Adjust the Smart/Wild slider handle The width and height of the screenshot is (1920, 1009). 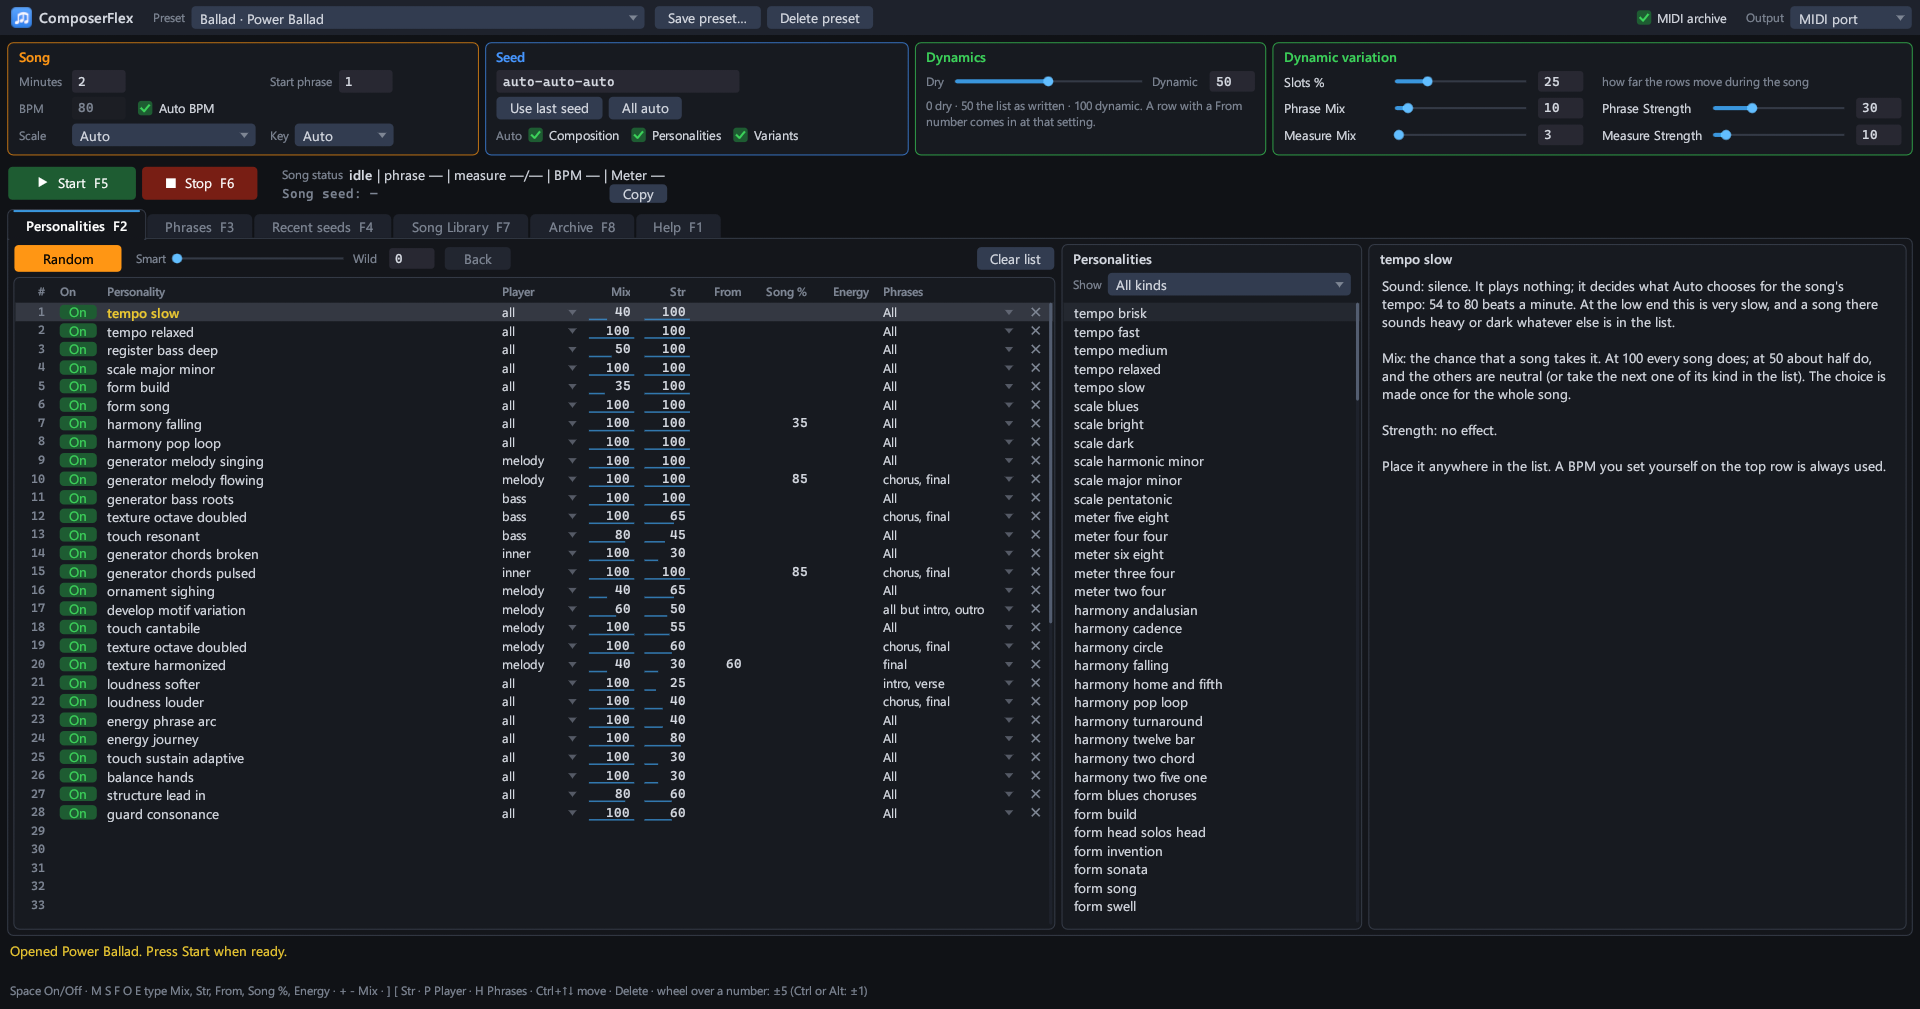(178, 258)
